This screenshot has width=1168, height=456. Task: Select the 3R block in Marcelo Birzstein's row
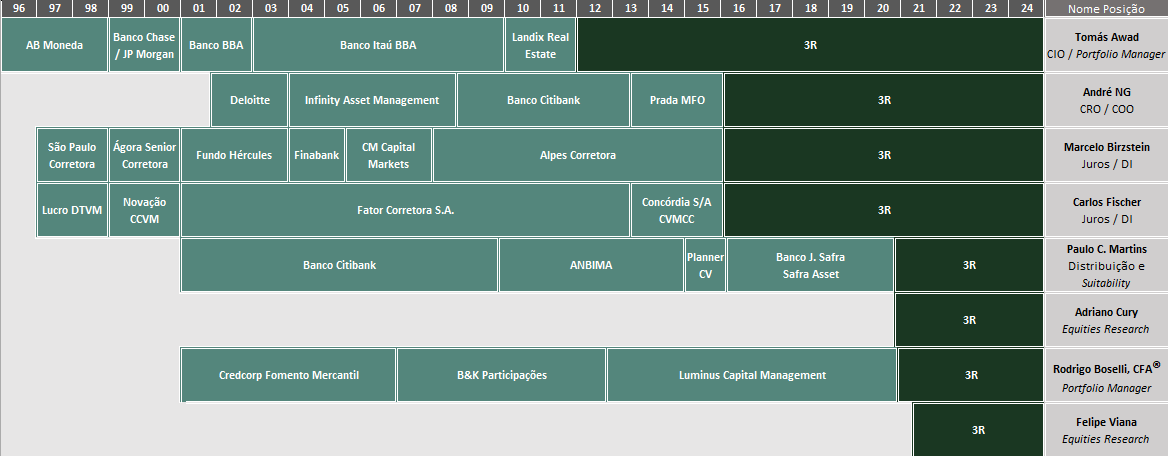(883, 155)
